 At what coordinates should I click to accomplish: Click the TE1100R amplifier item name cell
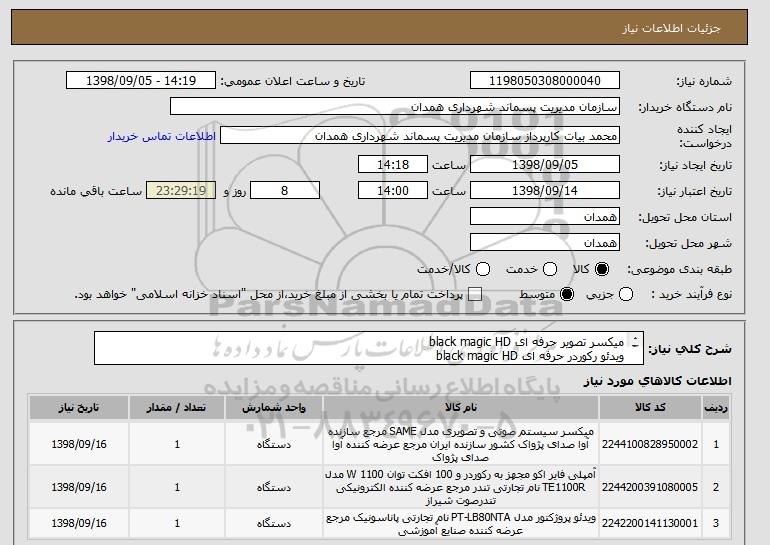coord(461,487)
